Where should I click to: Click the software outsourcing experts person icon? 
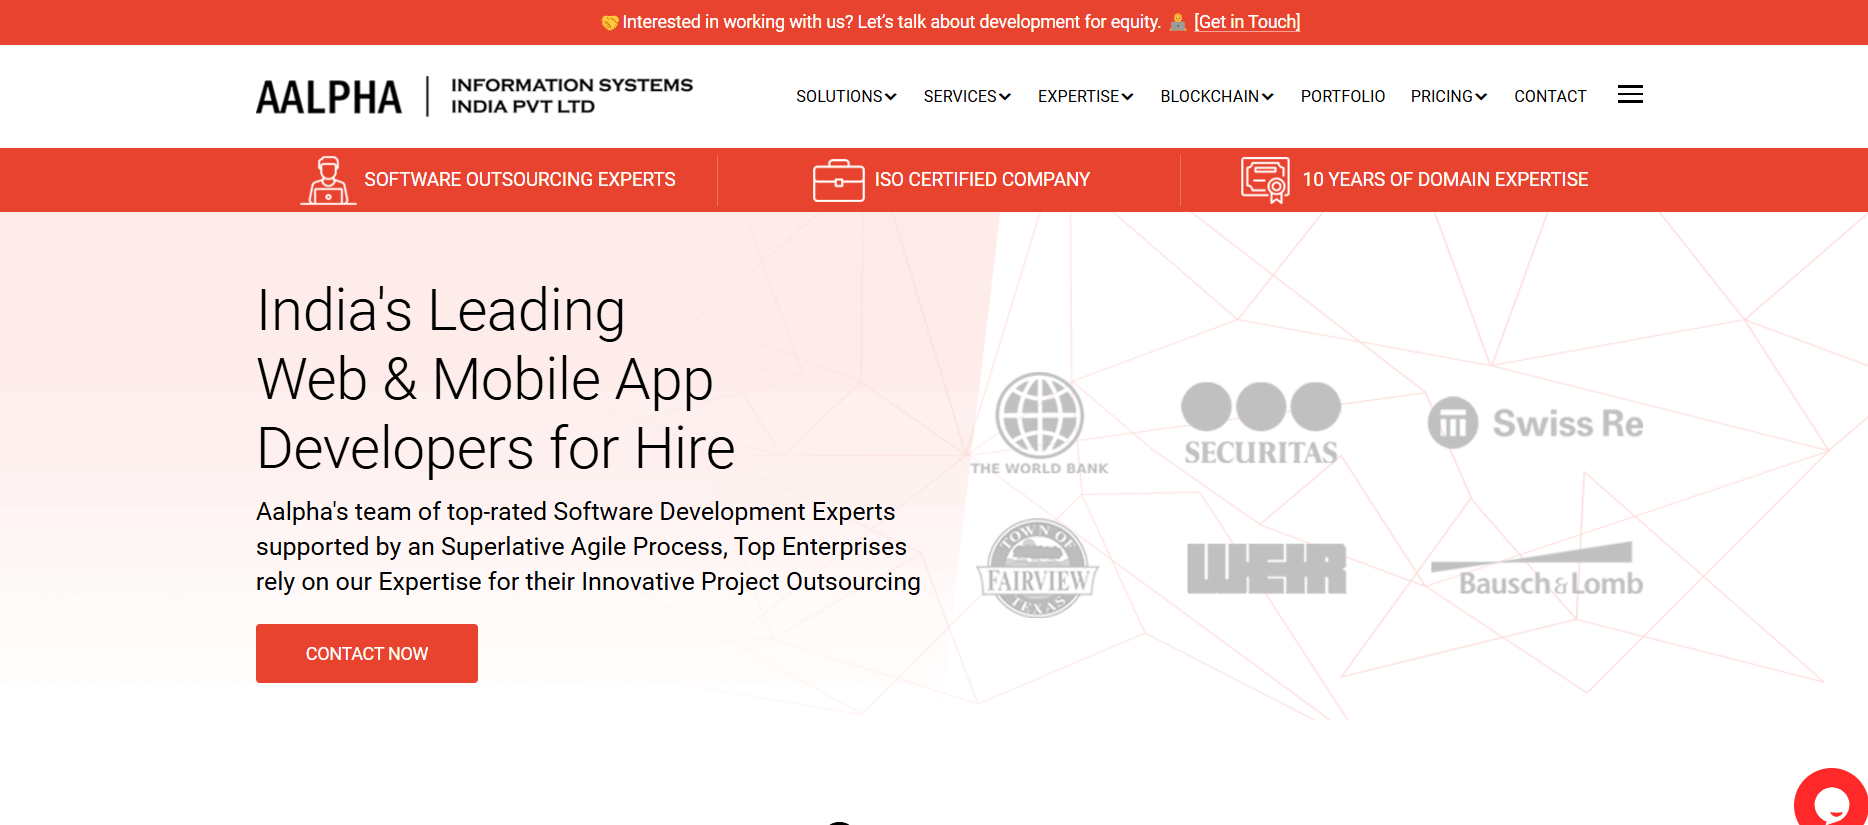[328, 180]
